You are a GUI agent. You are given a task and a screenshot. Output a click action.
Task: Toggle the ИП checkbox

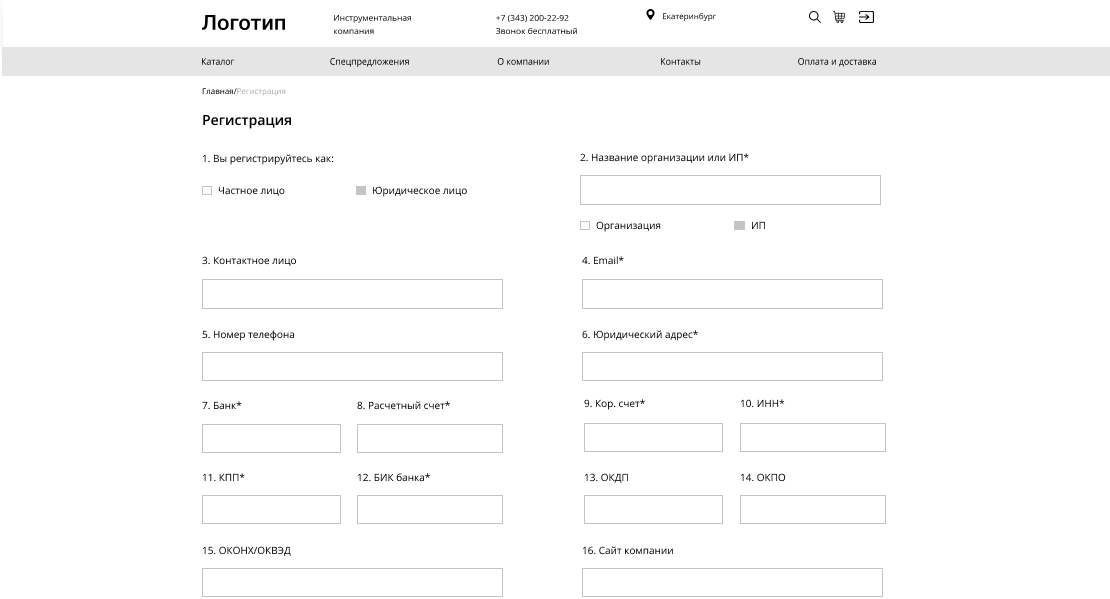pyautogui.click(x=739, y=226)
